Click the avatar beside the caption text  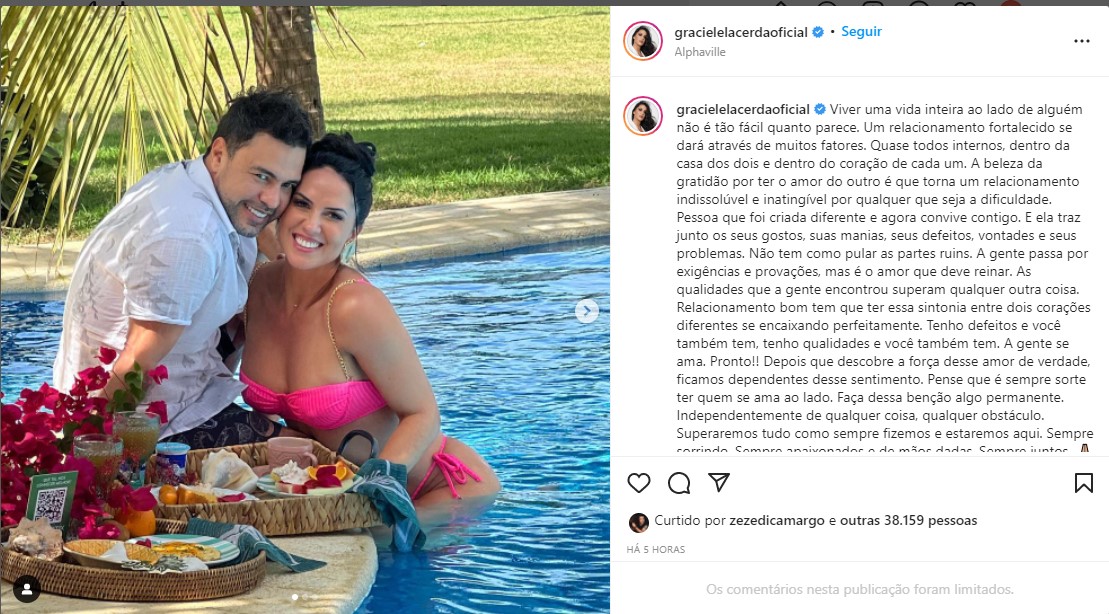pos(642,116)
